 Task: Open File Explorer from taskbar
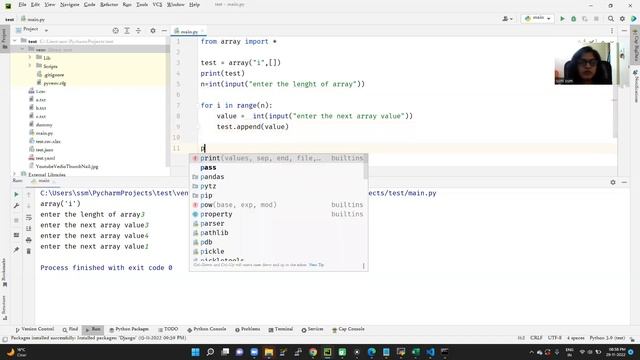269,352
